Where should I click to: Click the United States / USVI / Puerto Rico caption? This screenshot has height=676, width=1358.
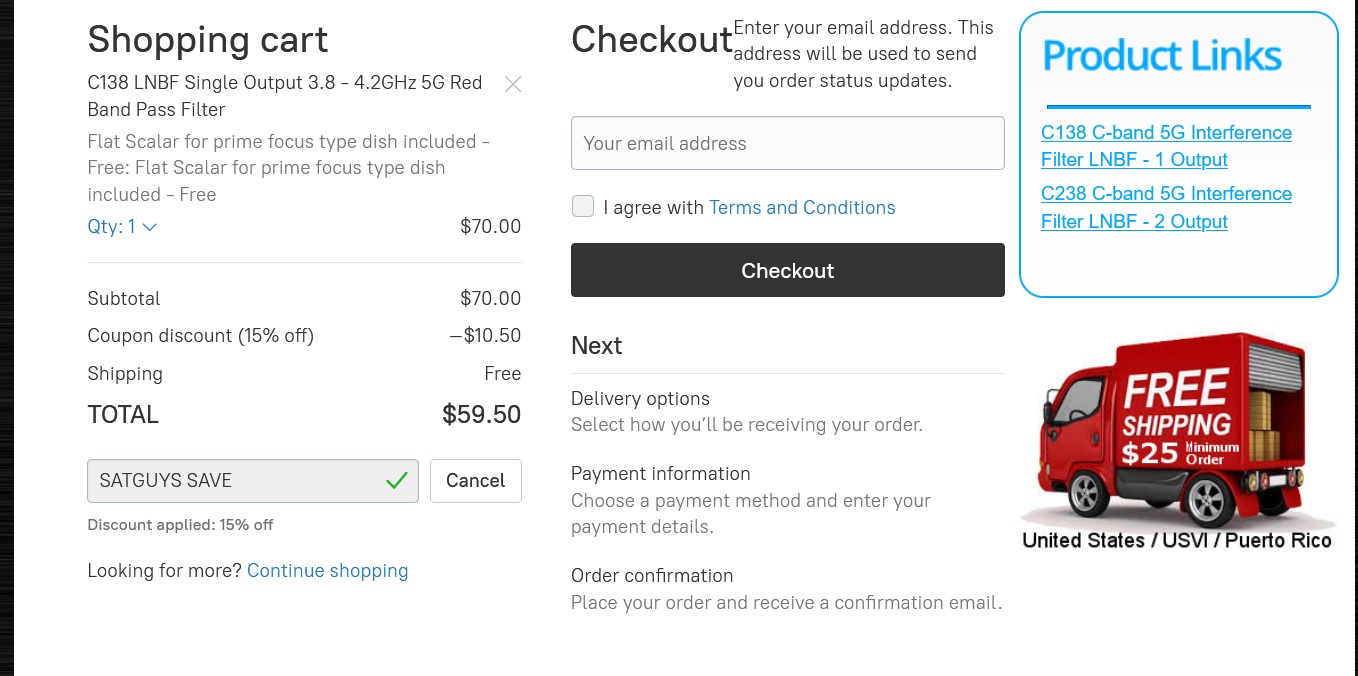(x=1177, y=540)
